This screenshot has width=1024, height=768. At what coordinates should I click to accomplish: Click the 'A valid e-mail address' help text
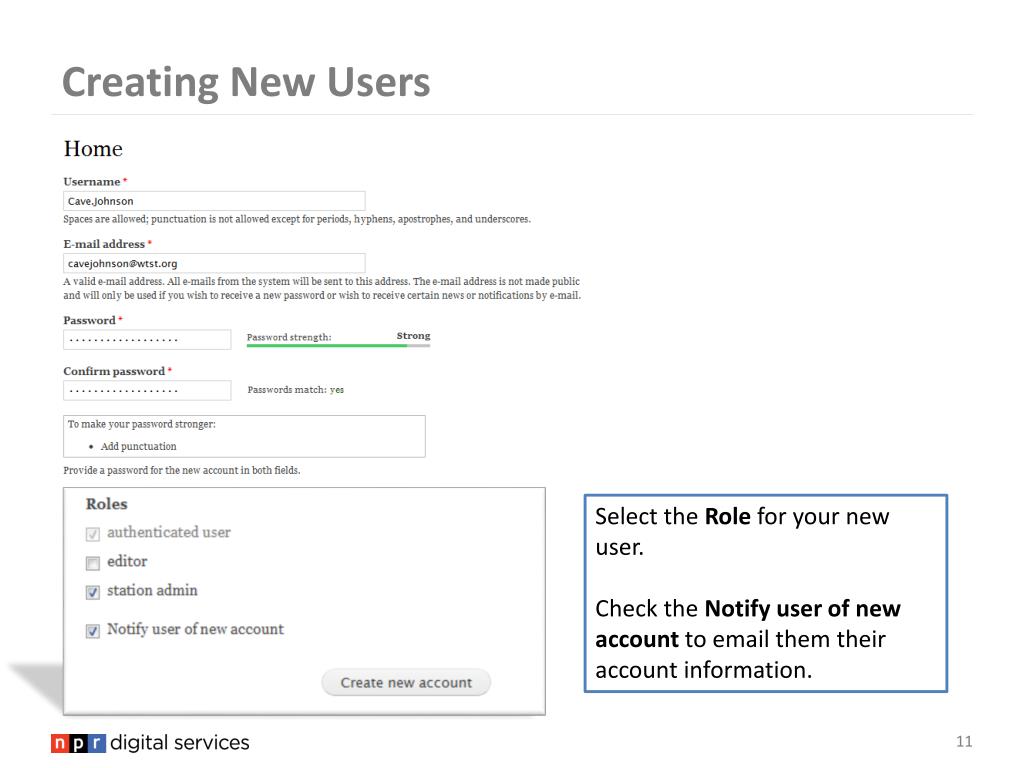pos(322,288)
